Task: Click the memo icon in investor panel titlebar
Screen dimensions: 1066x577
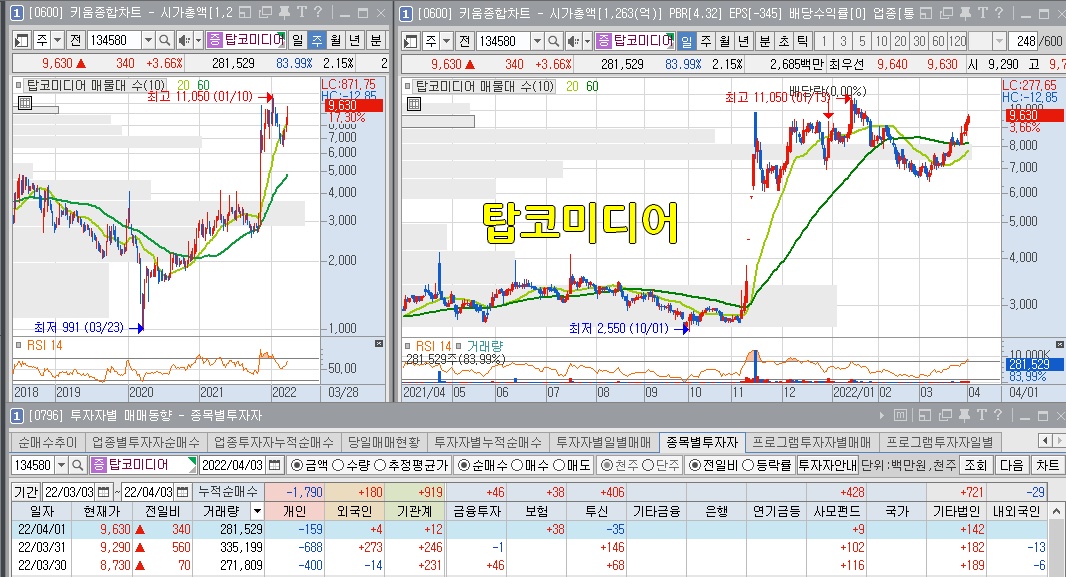Action: pos(900,415)
